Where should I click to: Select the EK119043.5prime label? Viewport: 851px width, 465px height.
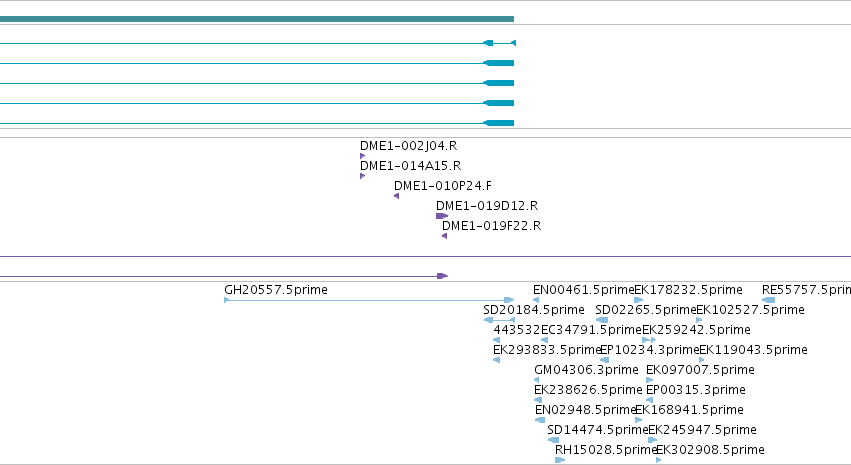[x=753, y=351]
